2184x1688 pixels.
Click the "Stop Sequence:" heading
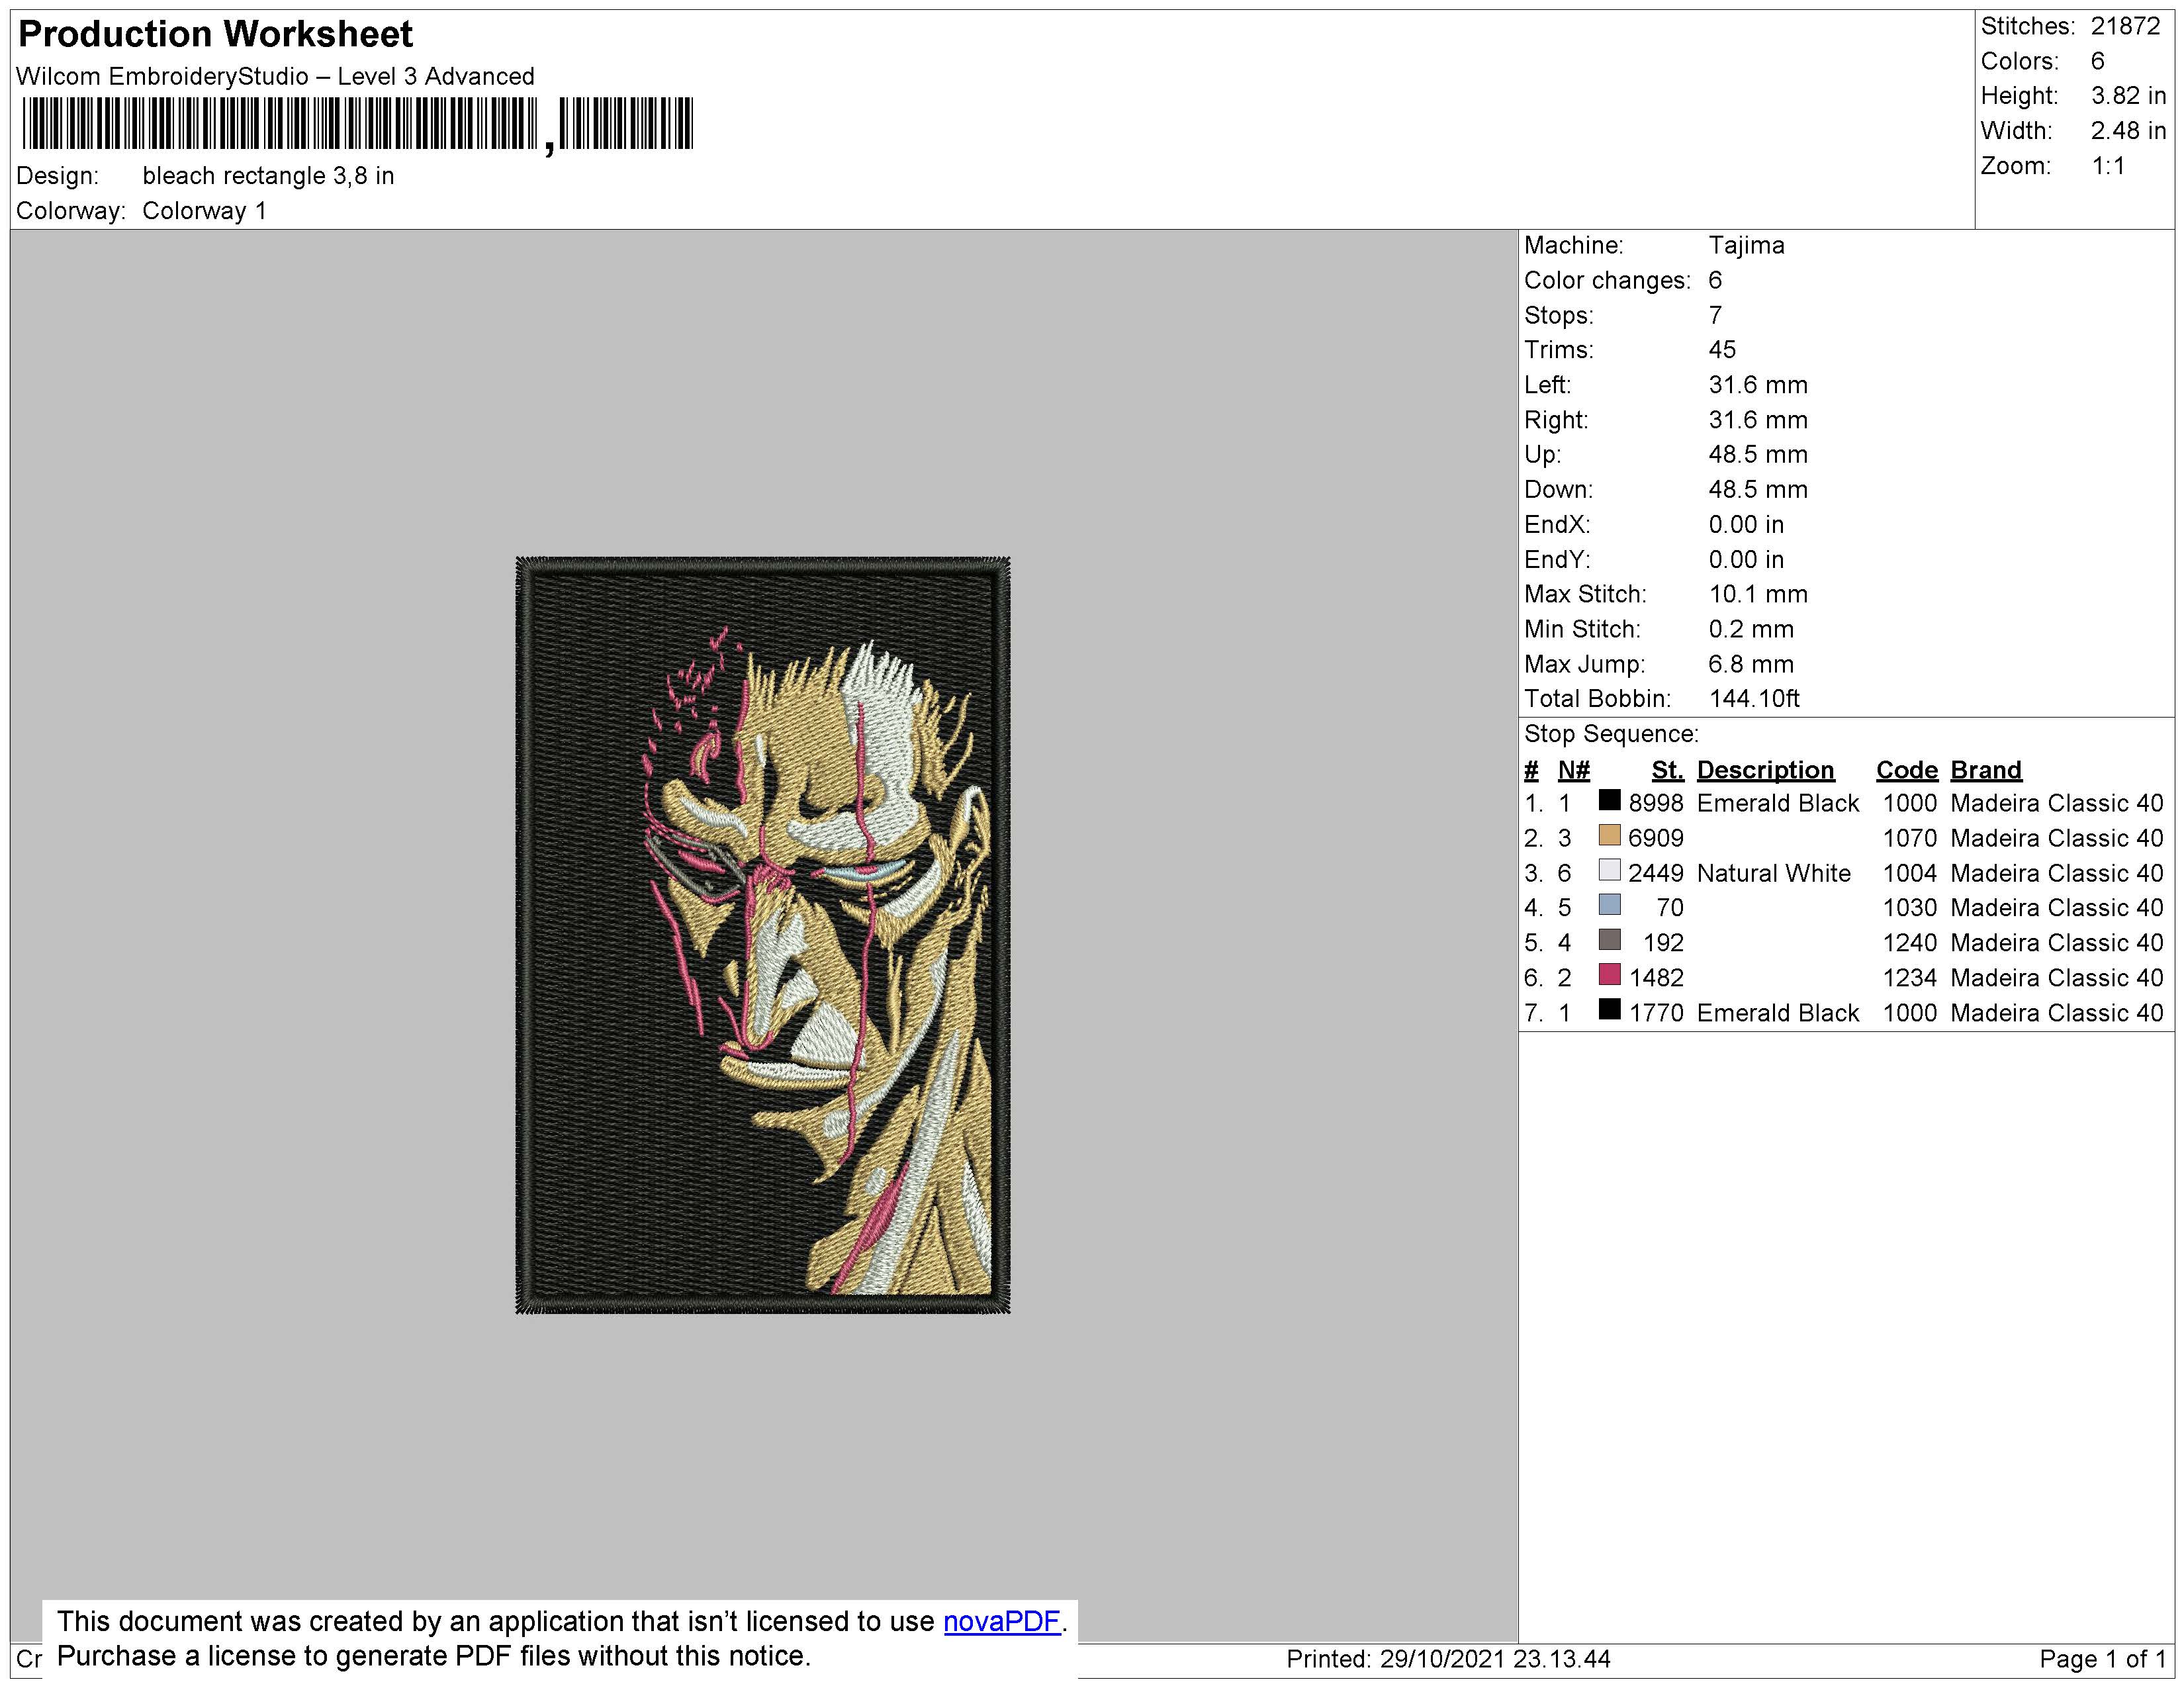[x=1611, y=735]
